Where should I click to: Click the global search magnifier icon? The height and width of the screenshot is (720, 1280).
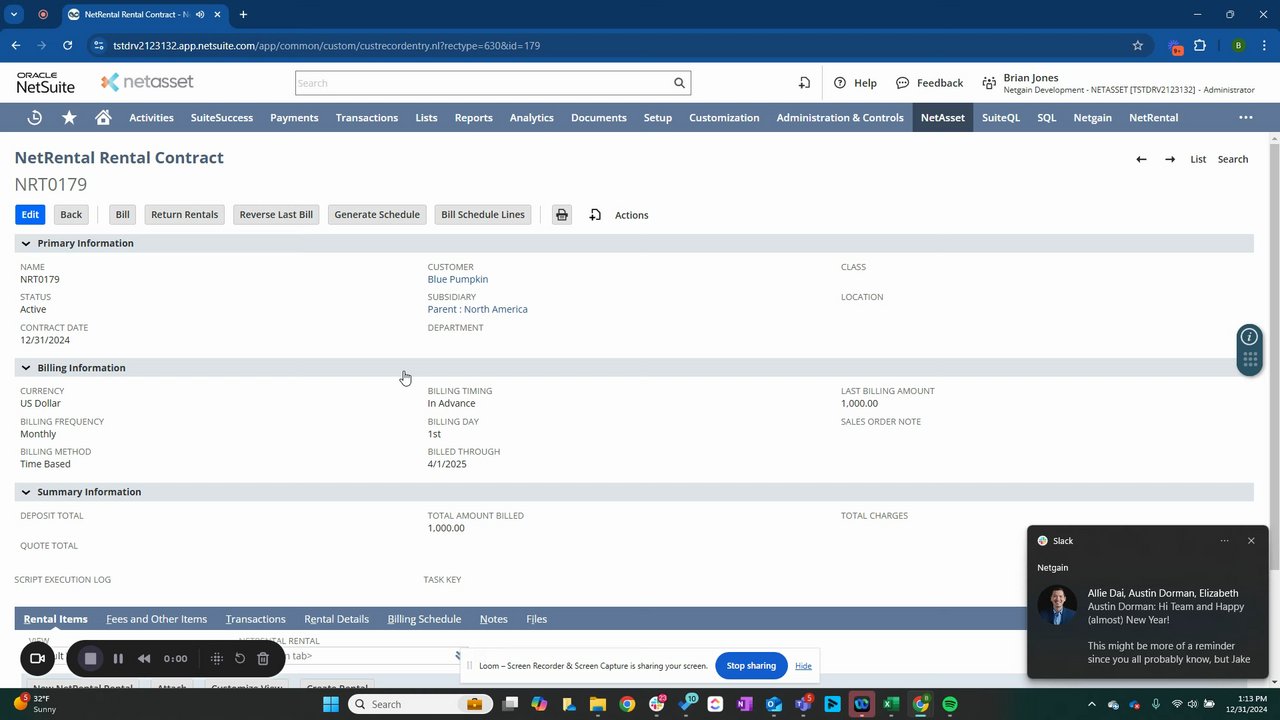(x=679, y=83)
